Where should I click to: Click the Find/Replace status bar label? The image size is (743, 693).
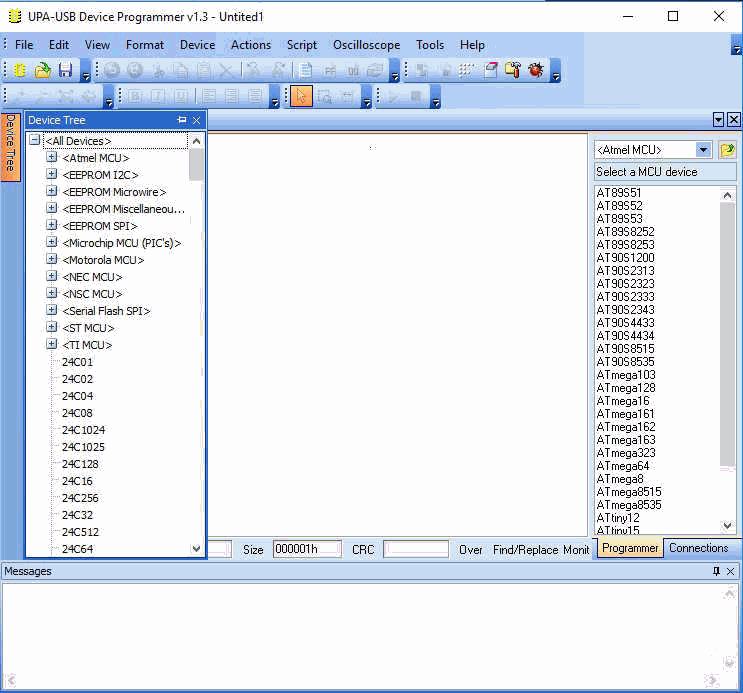click(526, 550)
